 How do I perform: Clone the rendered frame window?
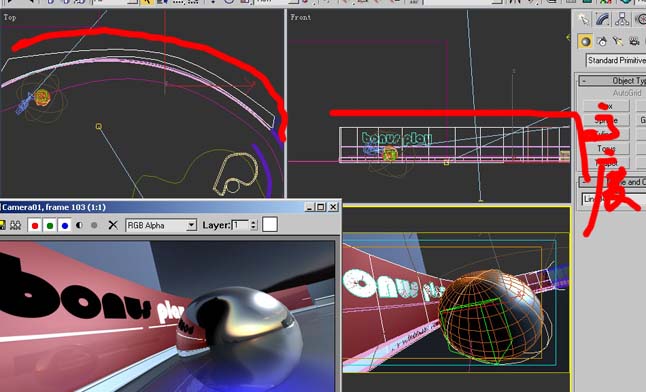coord(15,225)
